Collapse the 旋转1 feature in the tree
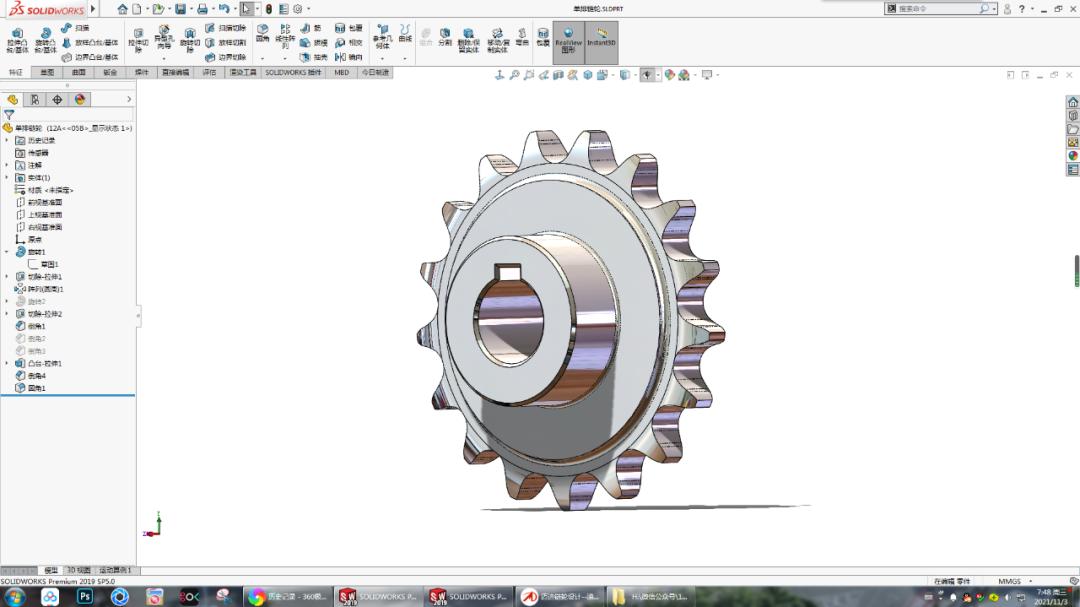The height and width of the screenshot is (607, 1080). pos(7,250)
